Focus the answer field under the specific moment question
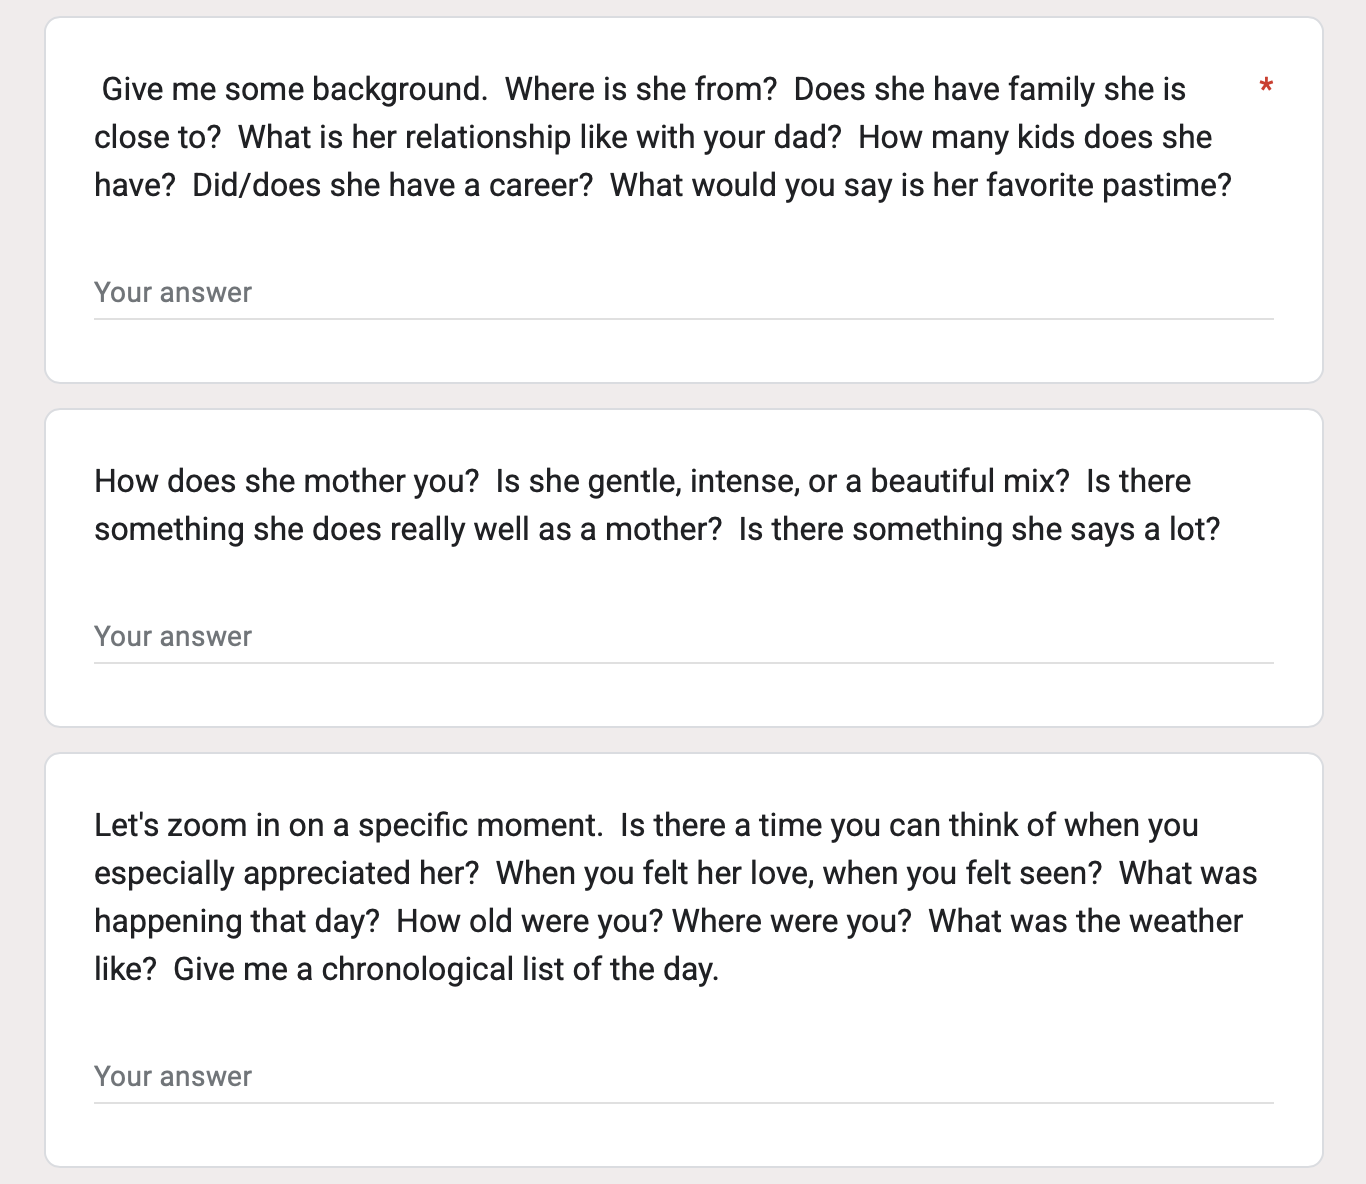 pos(683,1077)
